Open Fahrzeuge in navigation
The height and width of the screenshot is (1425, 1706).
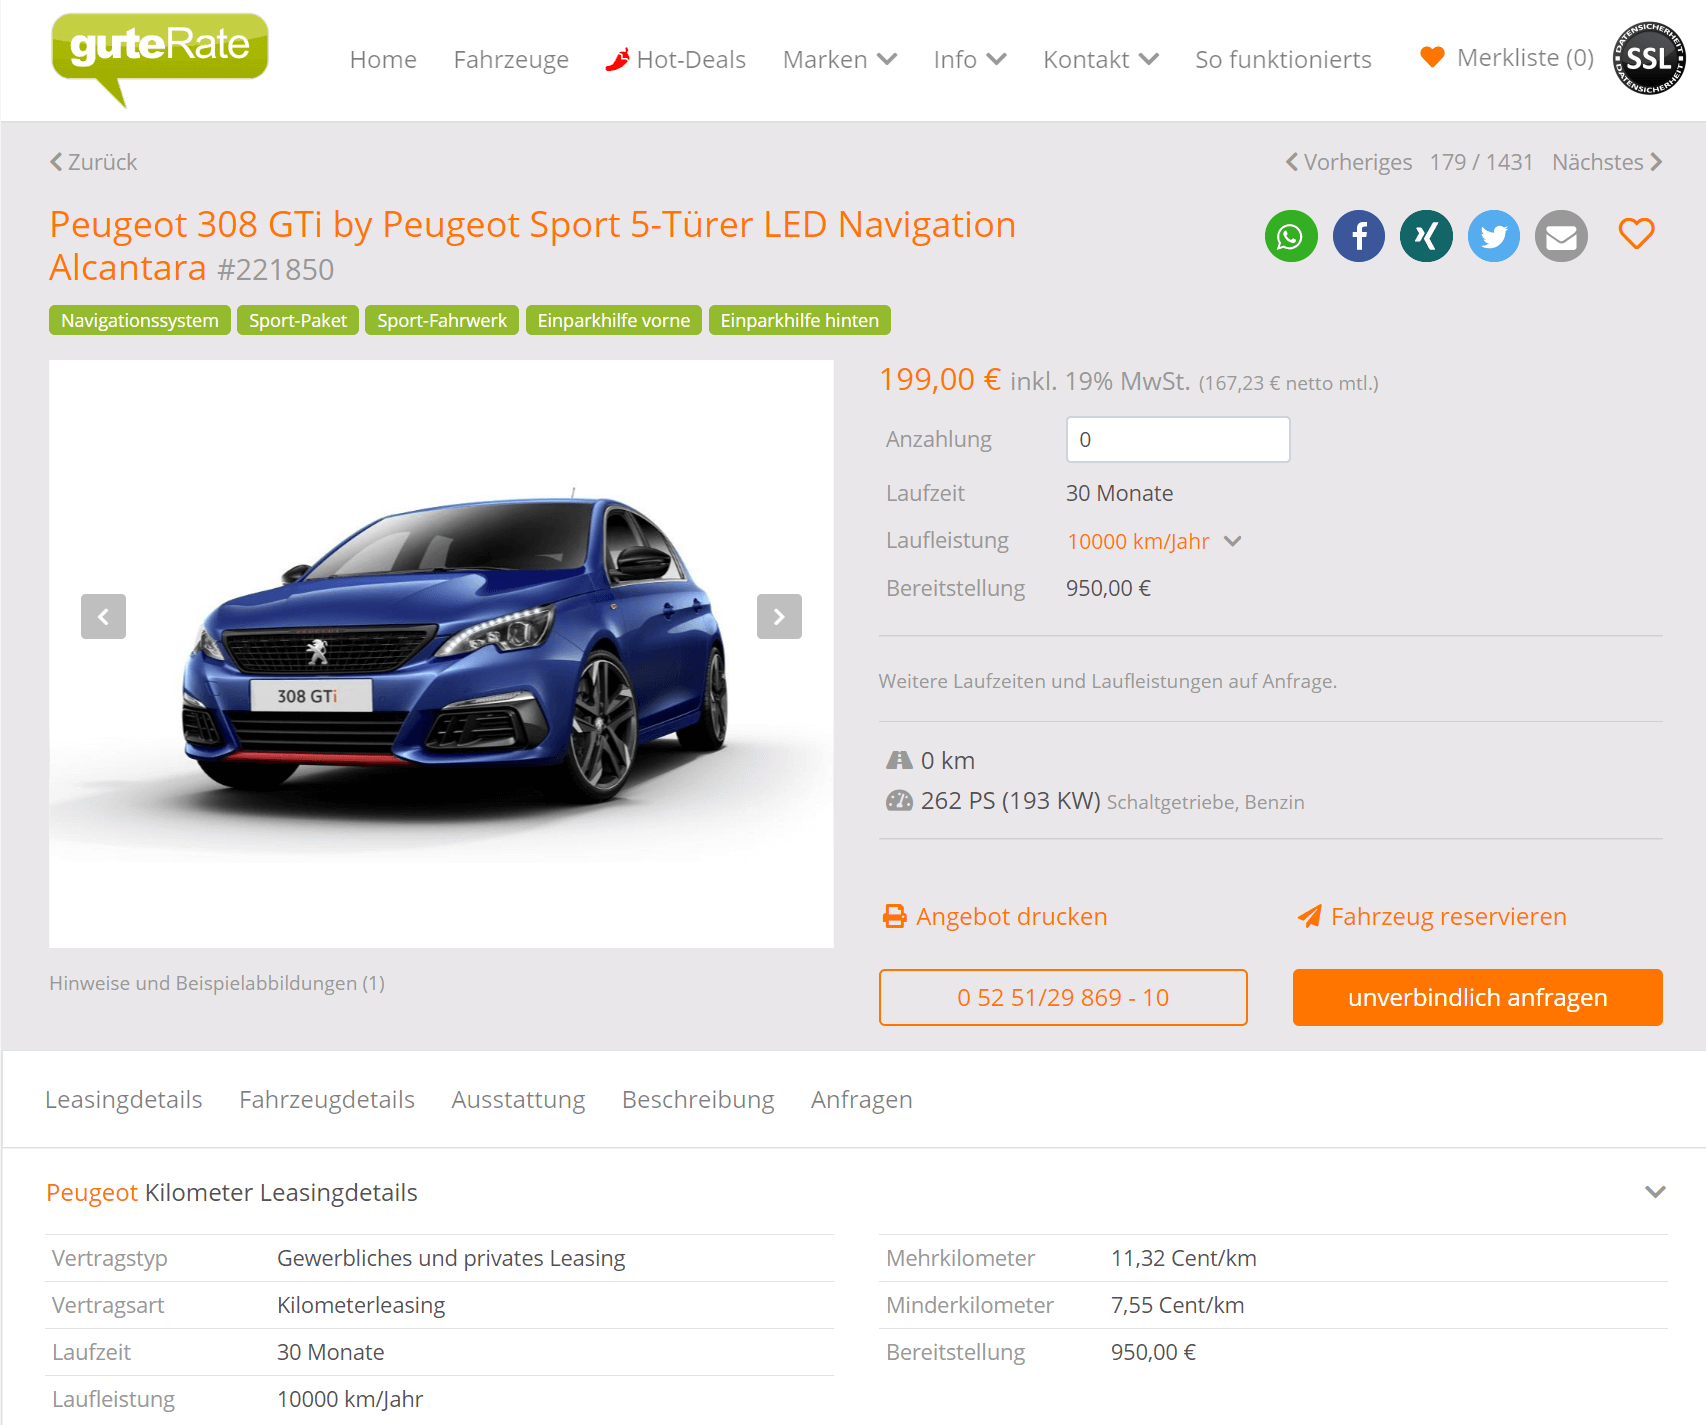511,59
